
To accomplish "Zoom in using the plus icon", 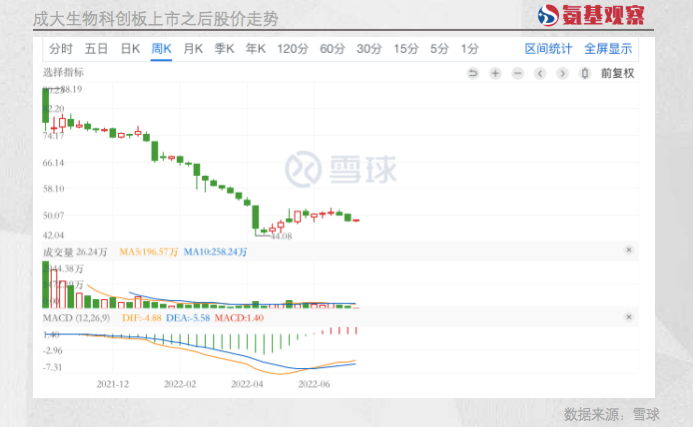I will [496, 74].
